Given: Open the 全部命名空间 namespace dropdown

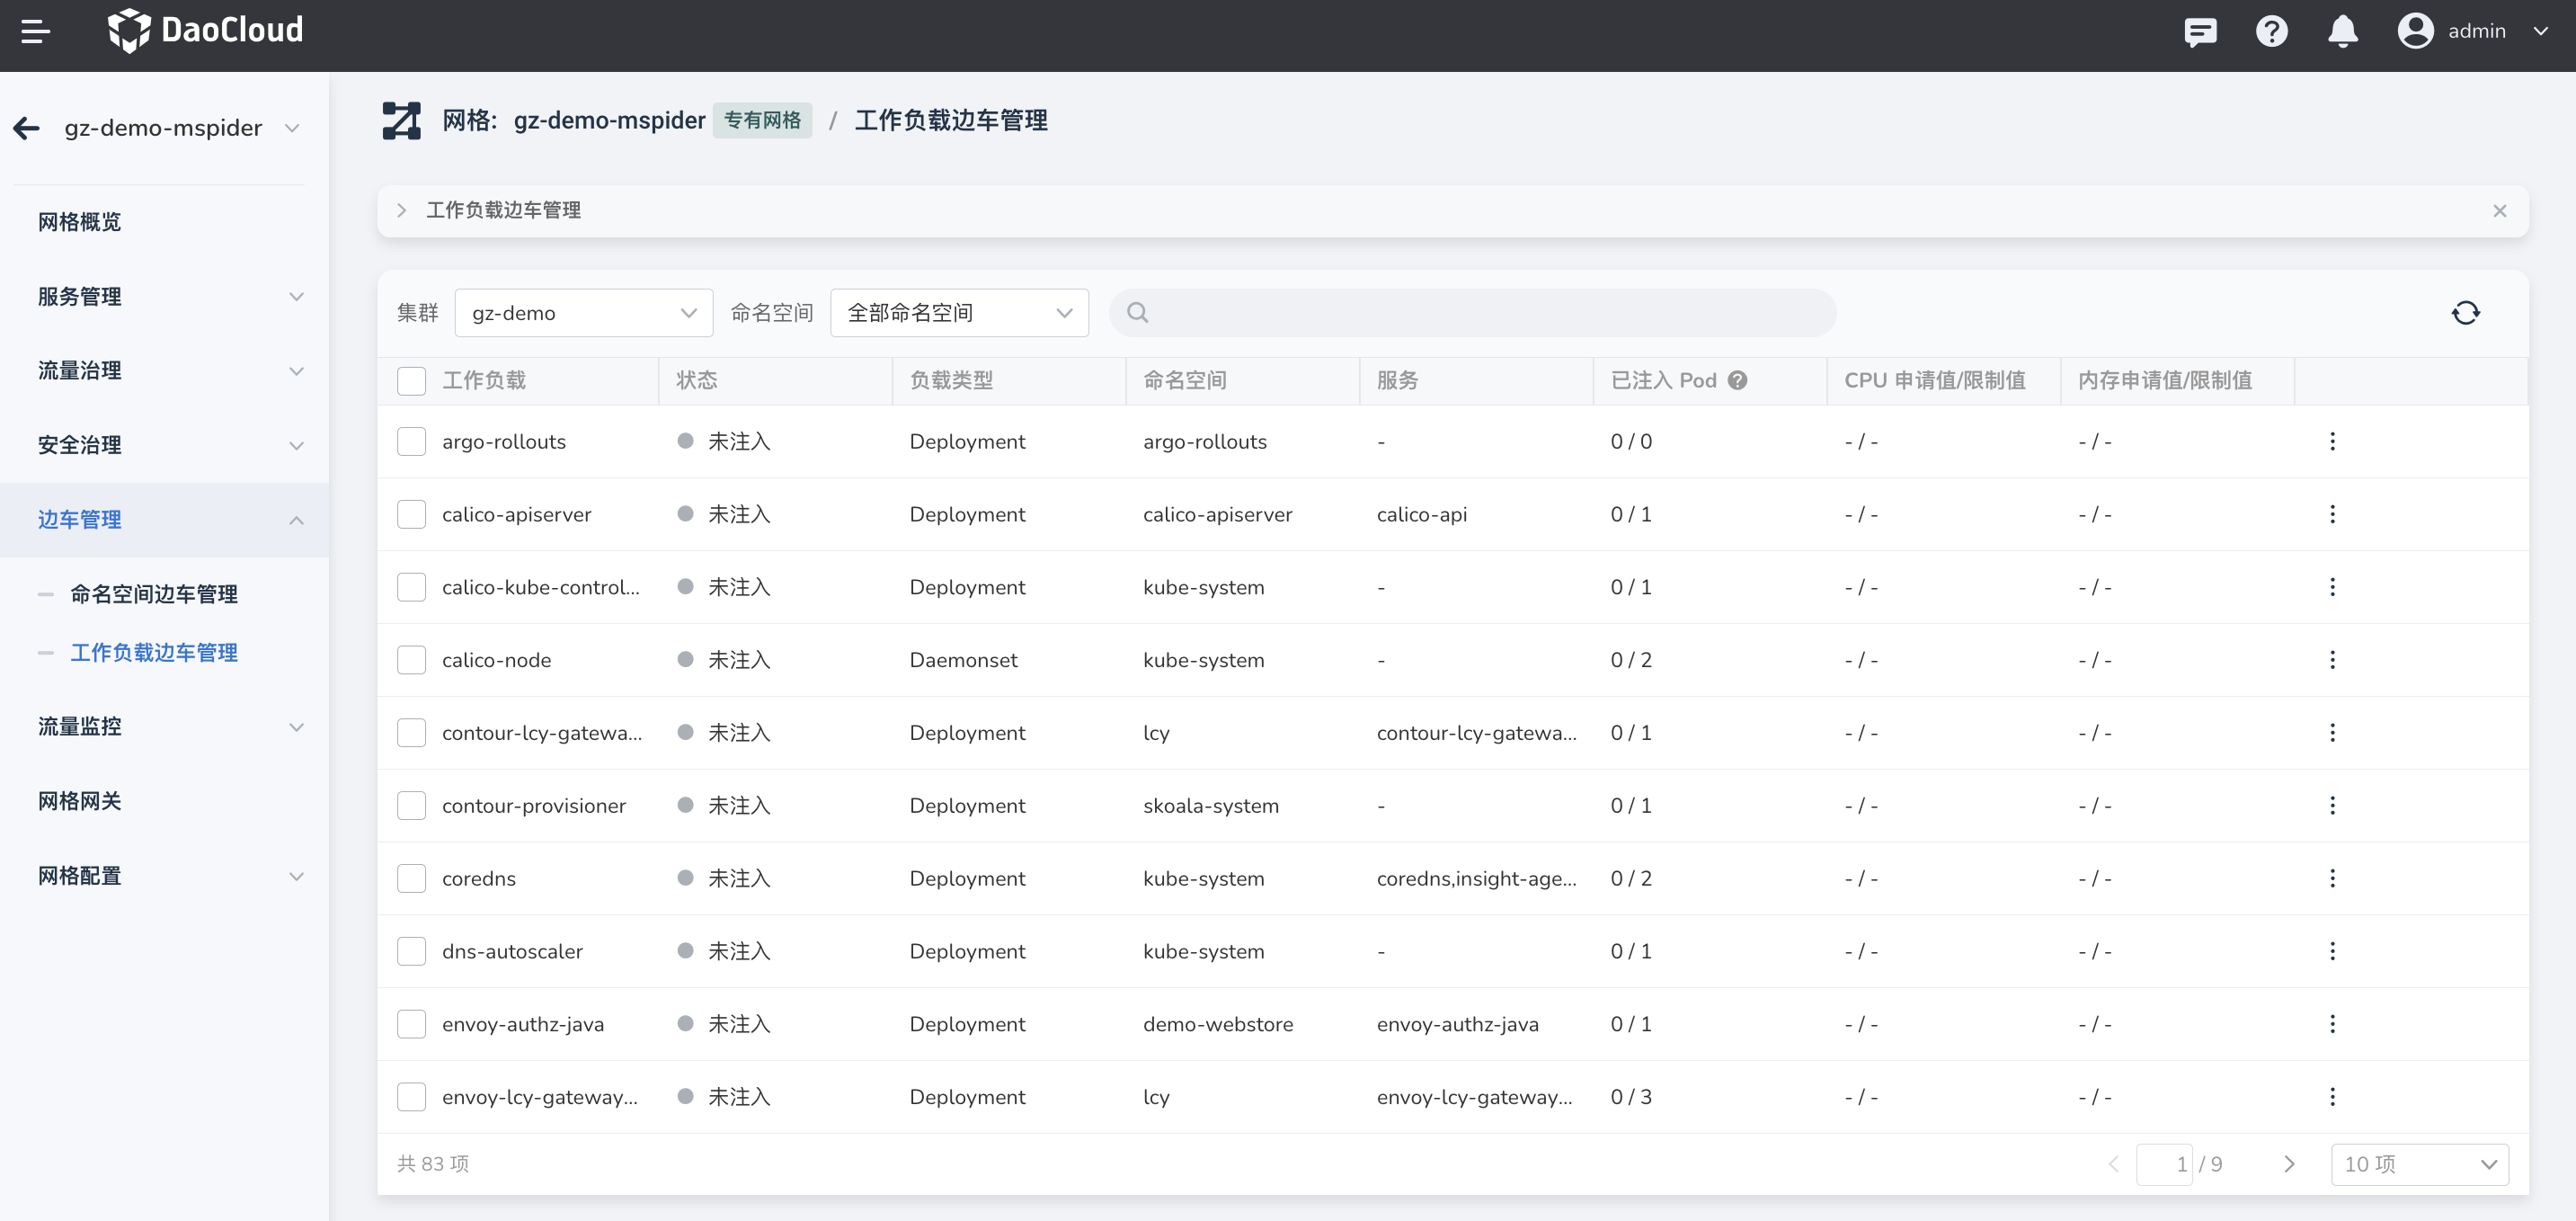Looking at the screenshot, I should coord(959,313).
